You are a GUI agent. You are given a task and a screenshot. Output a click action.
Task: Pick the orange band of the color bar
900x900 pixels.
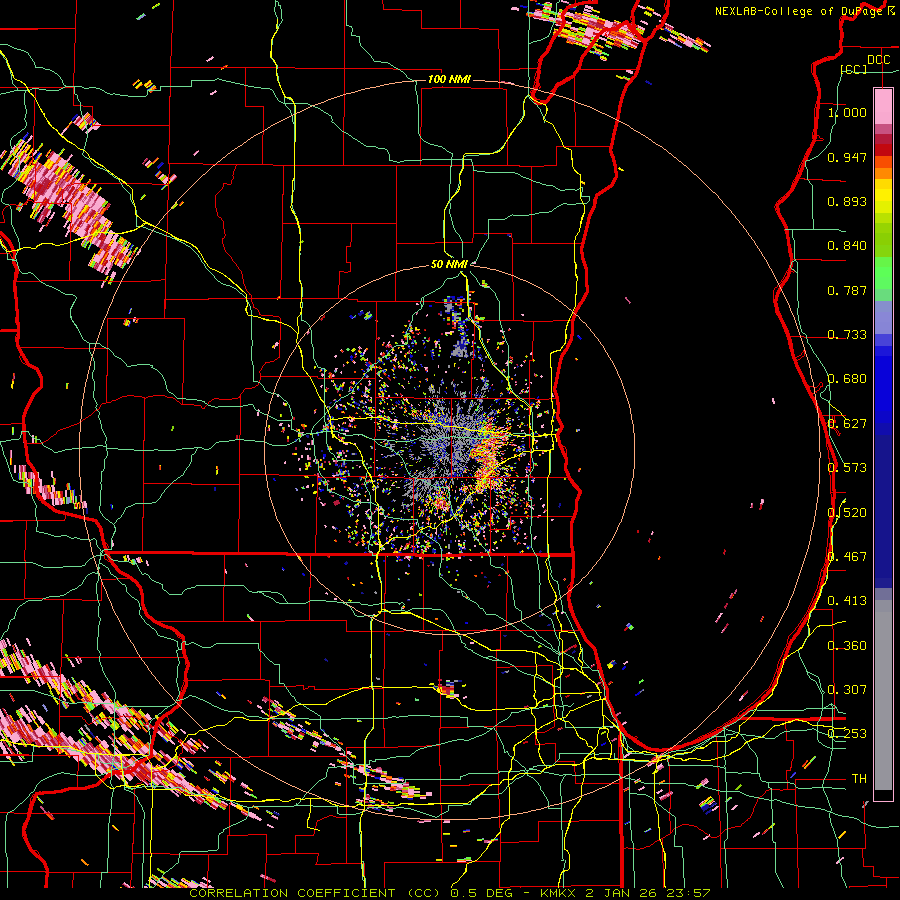tap(883, 174)
